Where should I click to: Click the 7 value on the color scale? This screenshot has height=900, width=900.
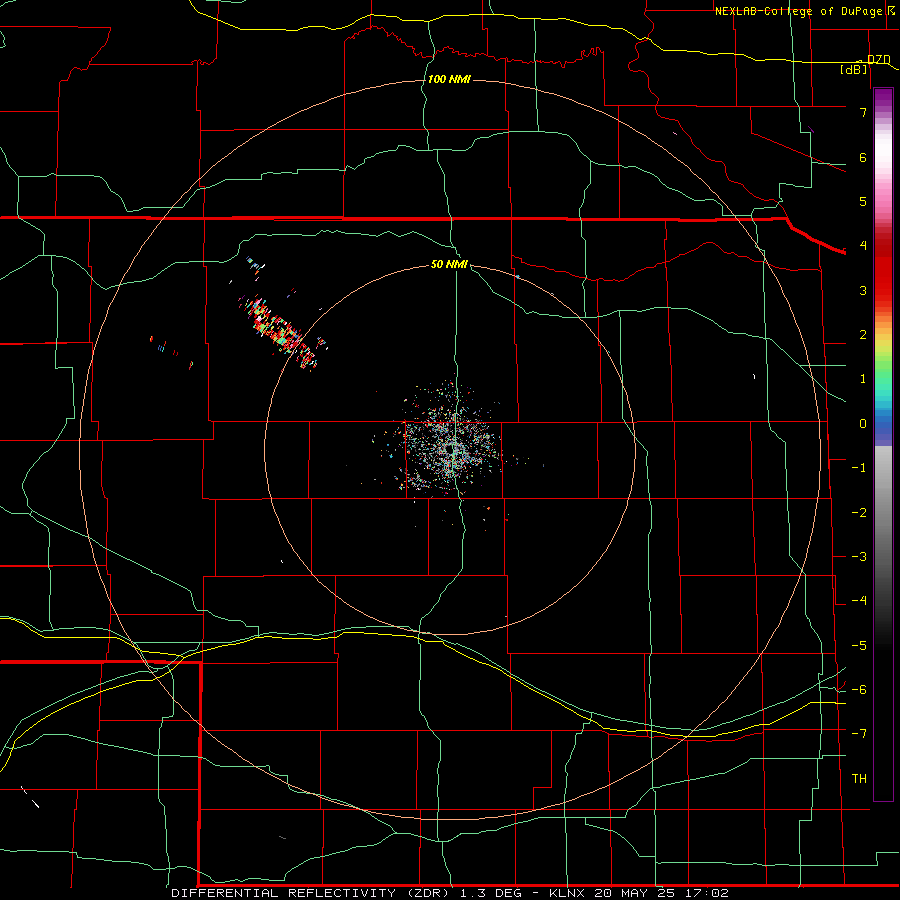pos(863,112)
